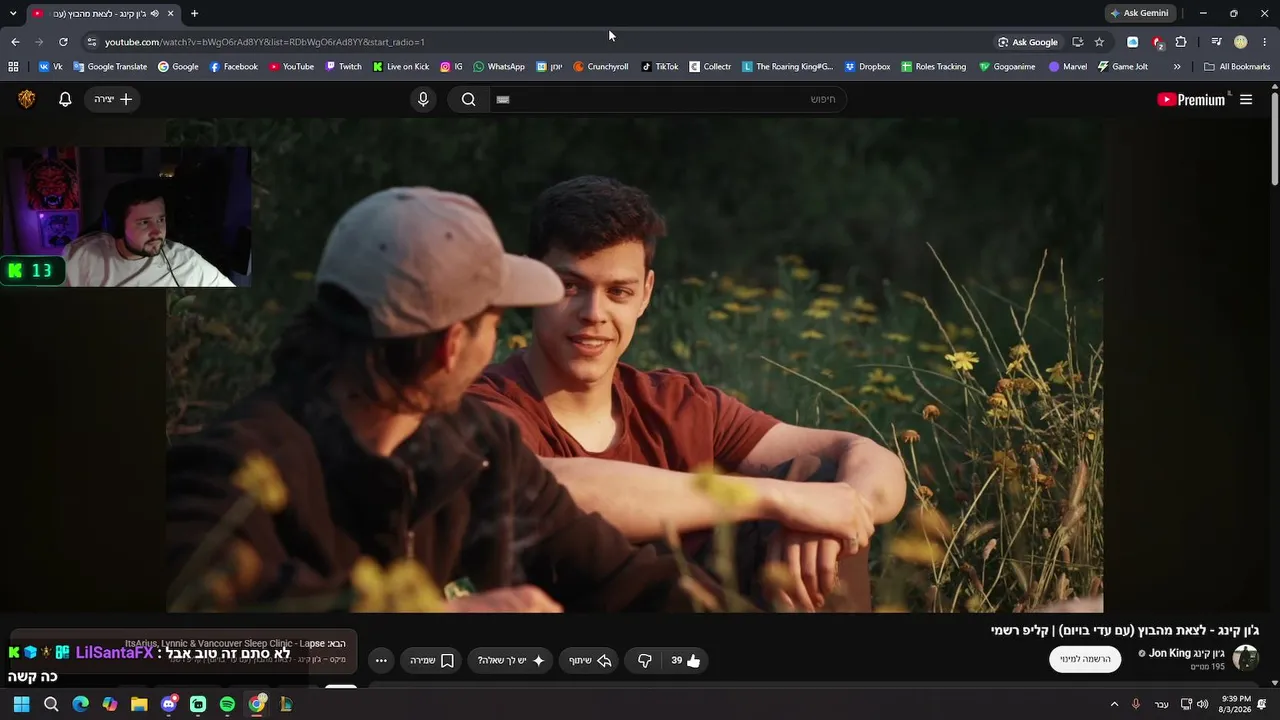1280x720 pixels.
Task: Focus the YouTube search field (חיפוש)
Action: click(x=667, y=99)
